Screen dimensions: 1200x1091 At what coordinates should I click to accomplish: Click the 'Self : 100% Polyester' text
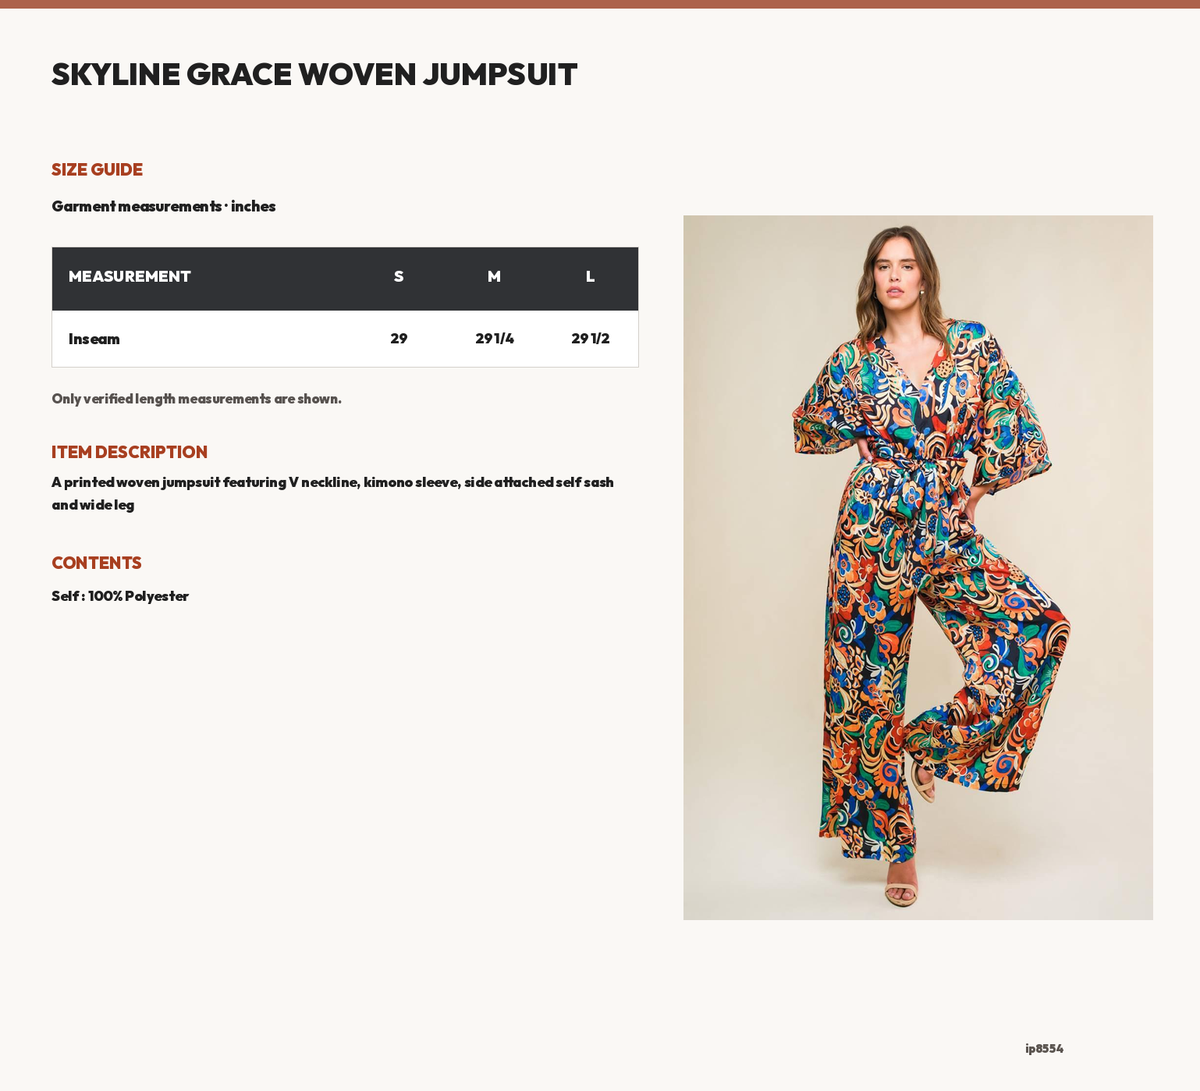point(120,596)
